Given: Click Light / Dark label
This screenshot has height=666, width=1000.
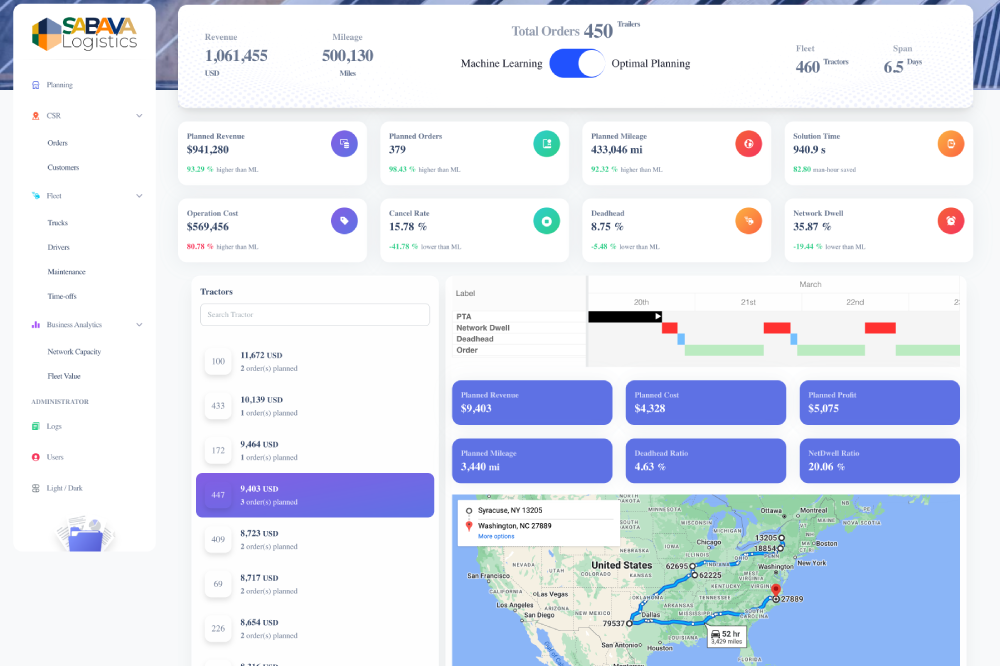Looking at the screenshot, I should [64, 488].
